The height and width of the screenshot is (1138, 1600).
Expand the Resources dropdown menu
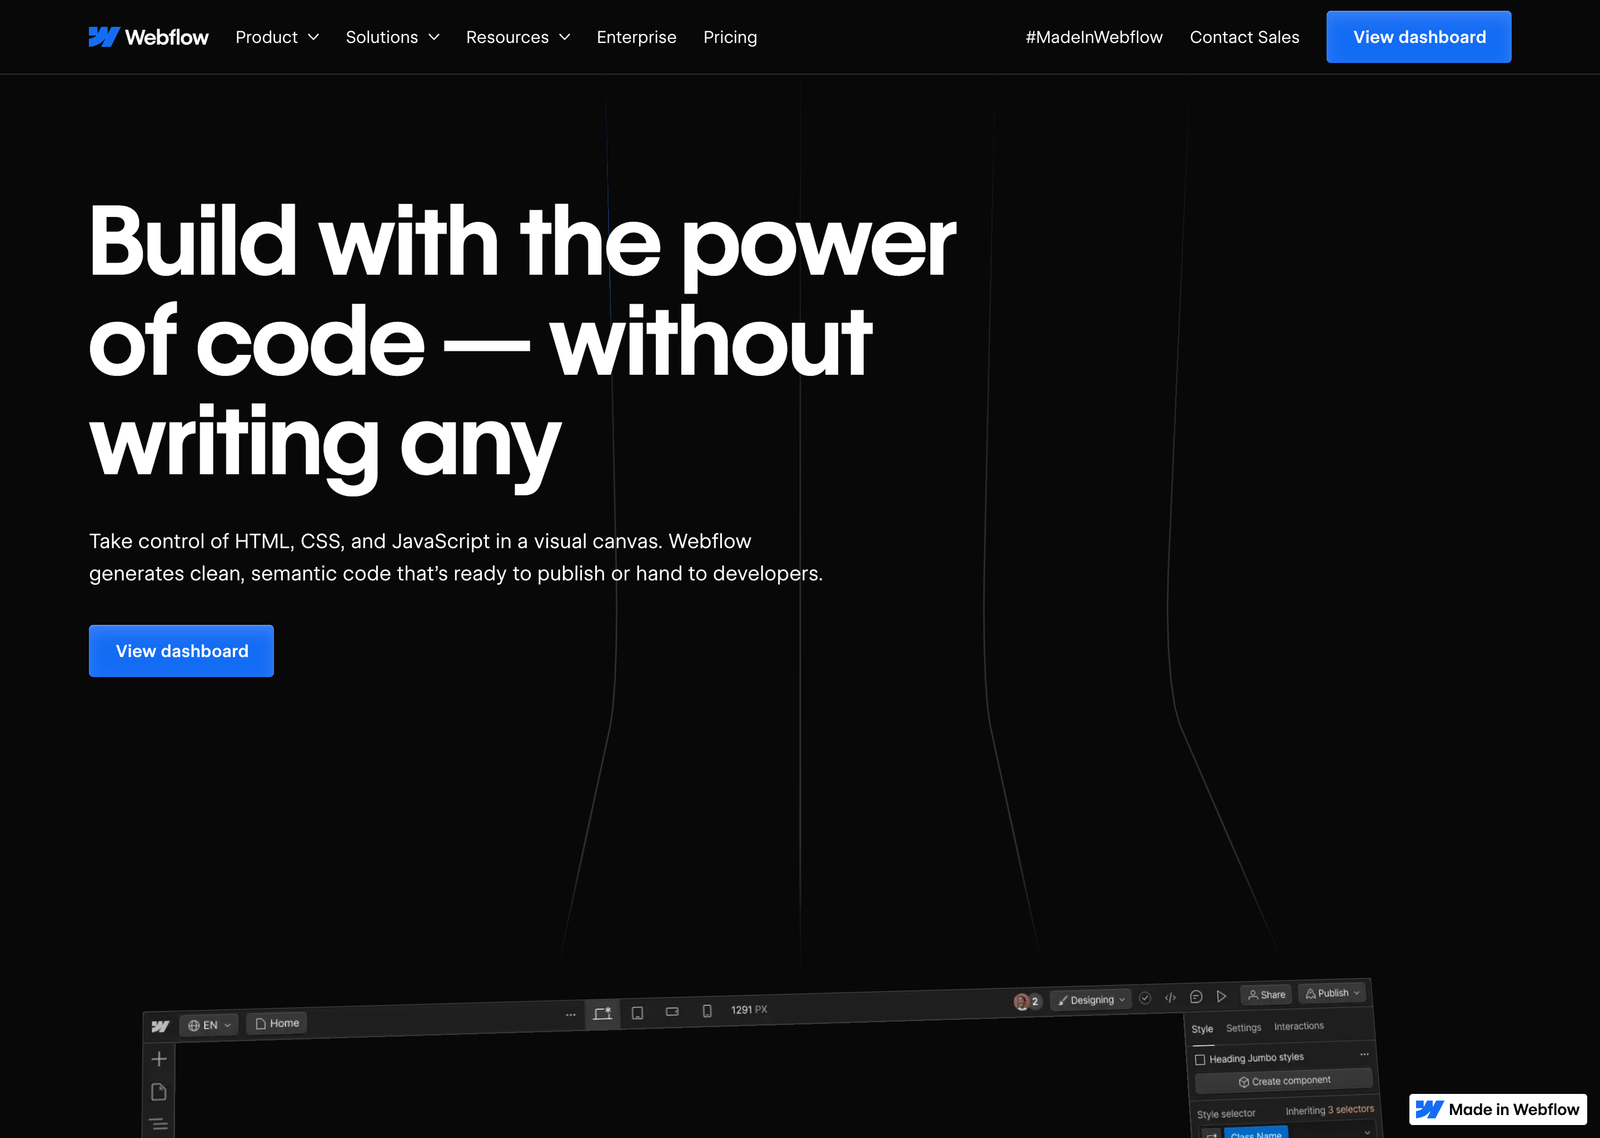tap(518, 37)
